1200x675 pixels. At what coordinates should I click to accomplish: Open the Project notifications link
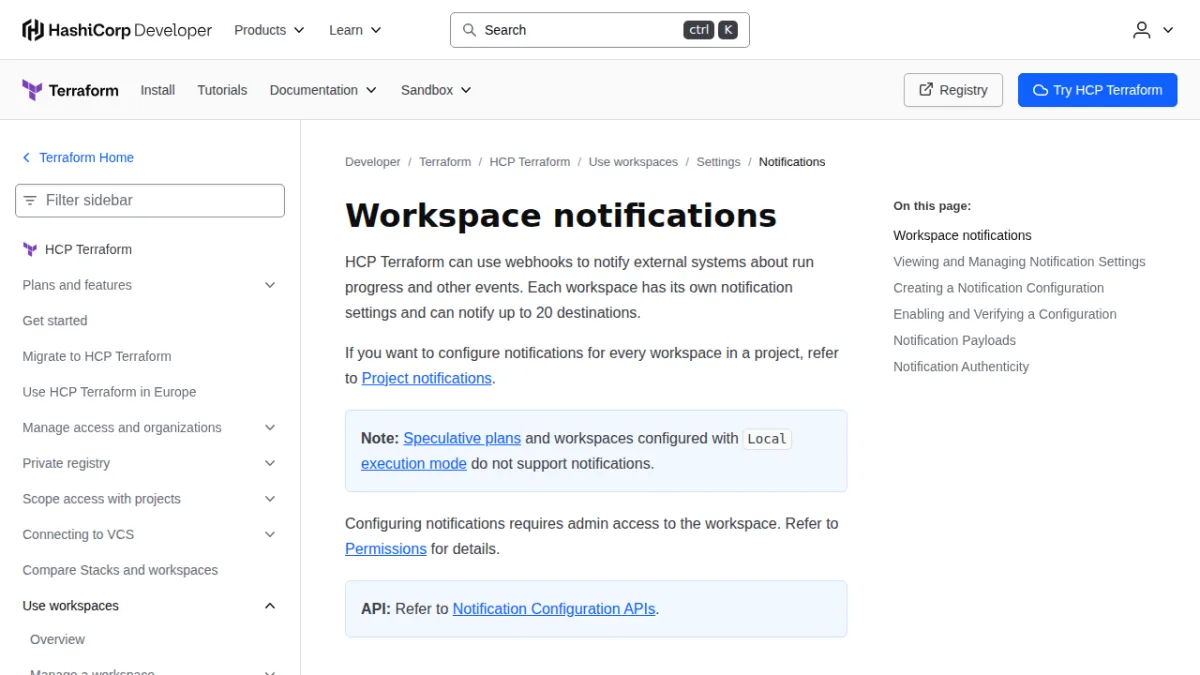pos(427,378)
